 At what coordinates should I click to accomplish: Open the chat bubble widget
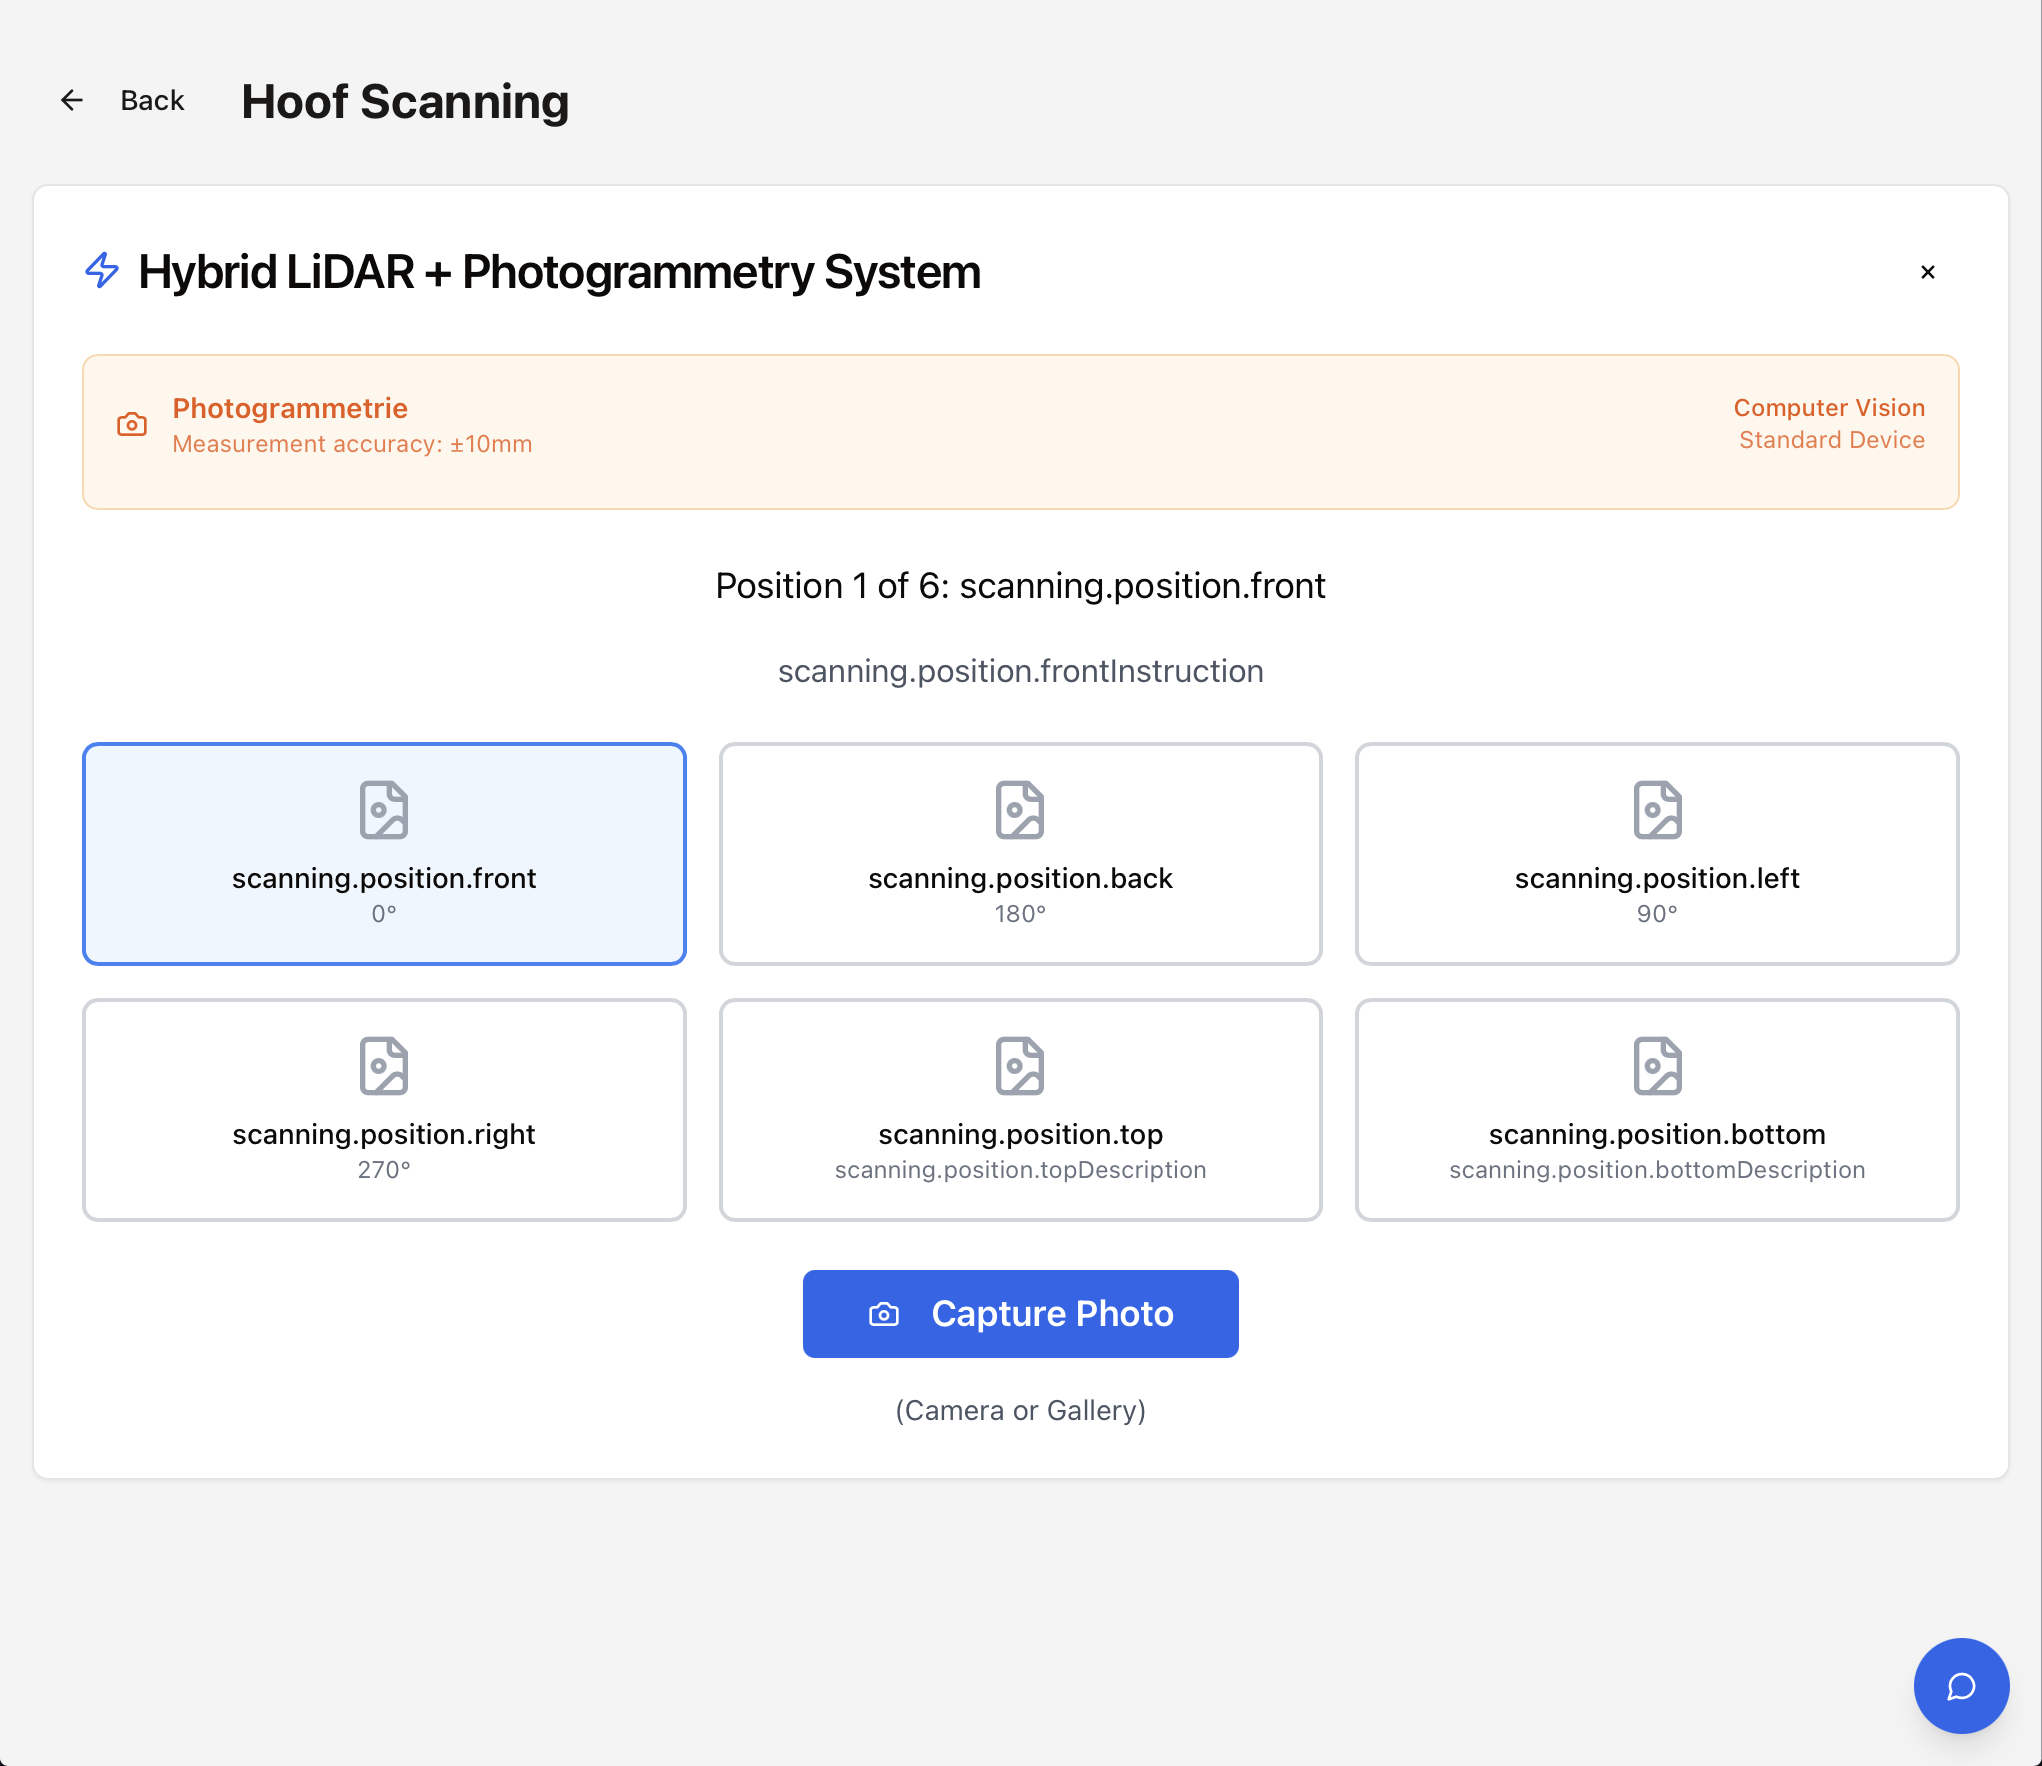click(1960, 1686)
